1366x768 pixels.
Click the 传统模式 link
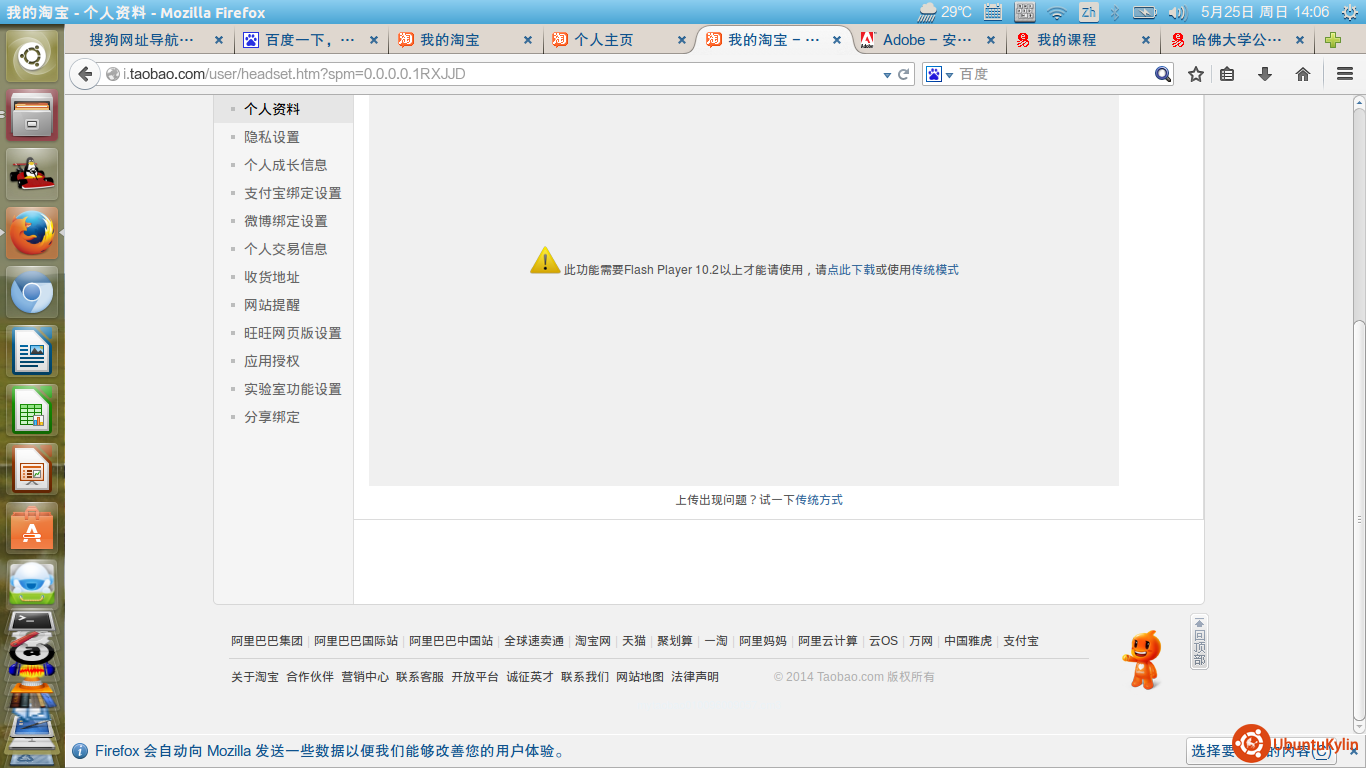pos(935,270)
